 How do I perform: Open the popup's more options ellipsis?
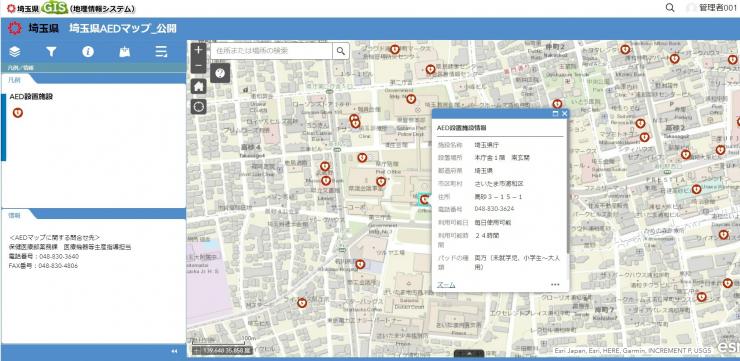point(555,285)
